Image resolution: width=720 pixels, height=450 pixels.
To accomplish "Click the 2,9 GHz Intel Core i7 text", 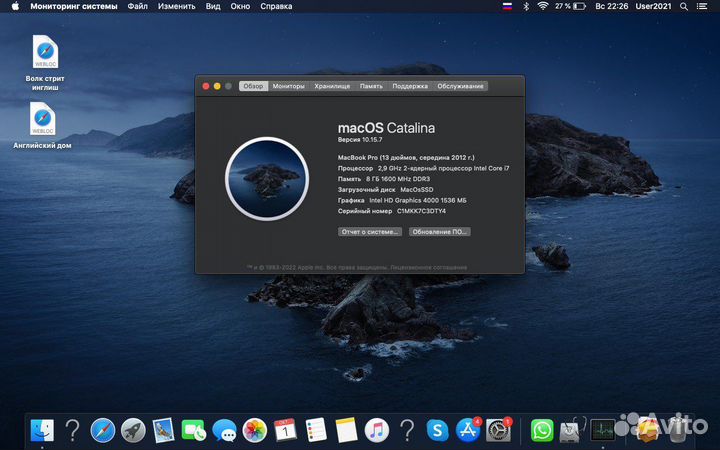I will [x=444, y=169].
